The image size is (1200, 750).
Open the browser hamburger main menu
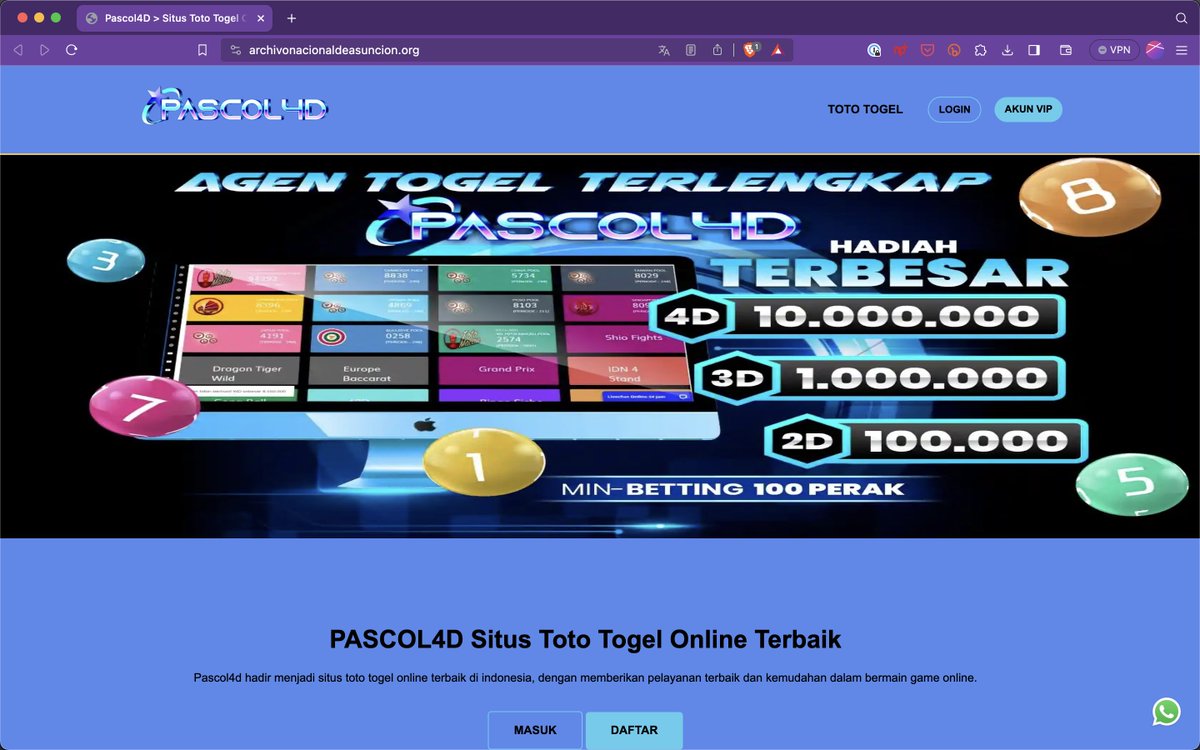(1181, 50)
